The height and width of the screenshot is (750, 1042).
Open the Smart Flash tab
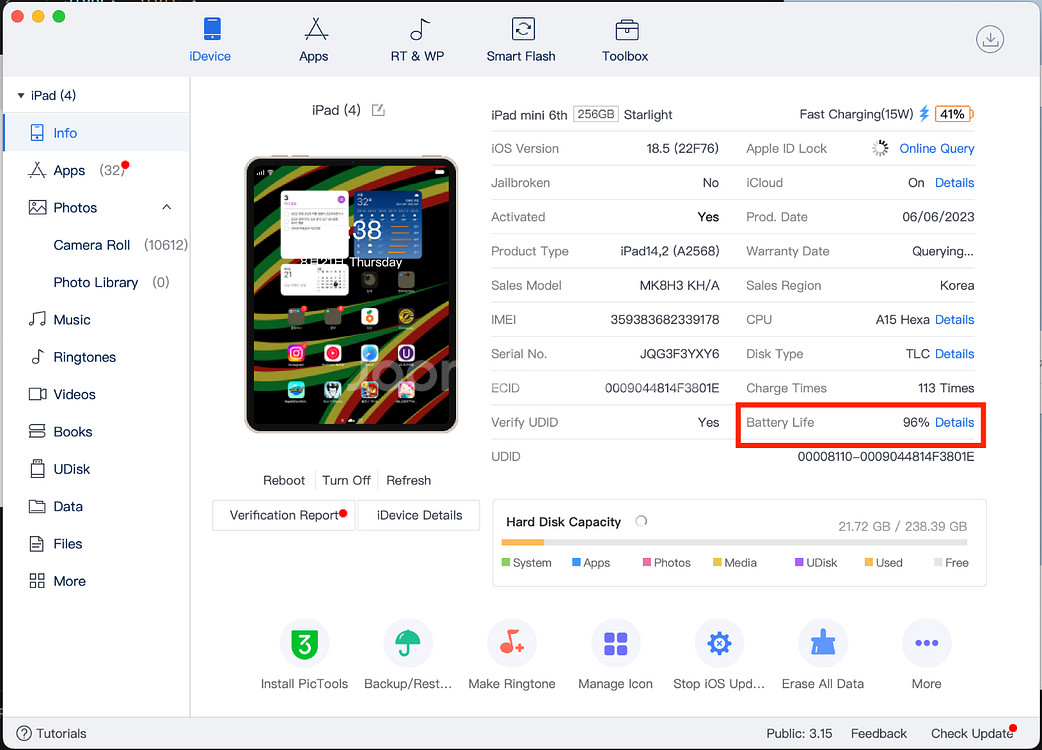click(x=521, y=40)
